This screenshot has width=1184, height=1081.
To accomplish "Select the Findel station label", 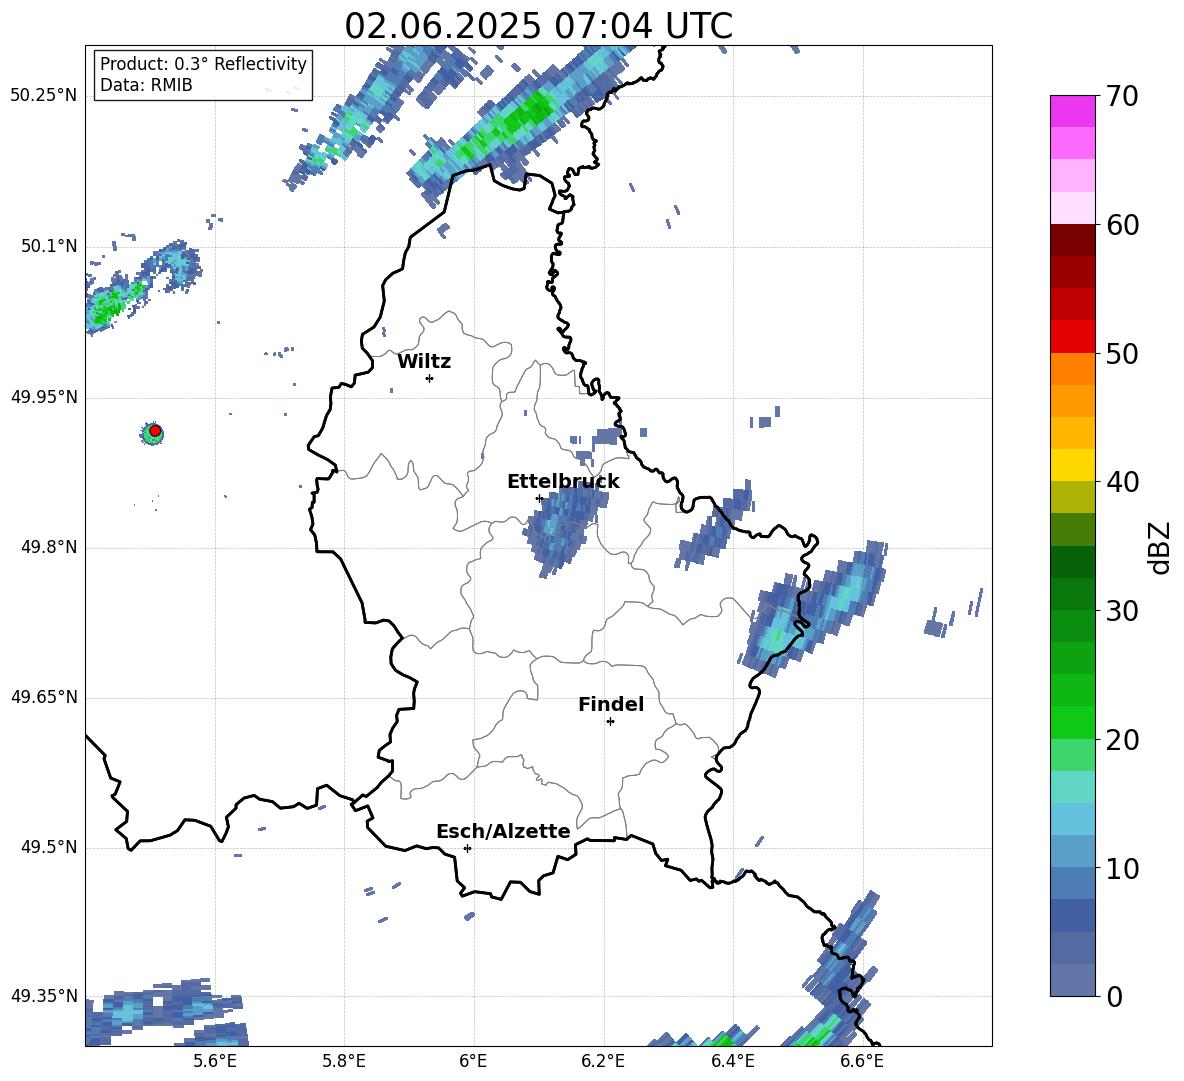I will (x=611, y=704).
